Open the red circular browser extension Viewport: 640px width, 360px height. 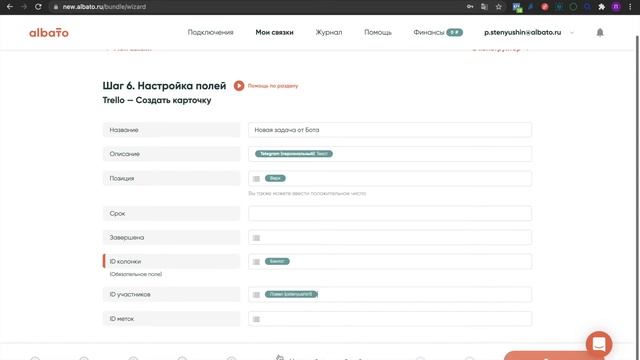544,7
